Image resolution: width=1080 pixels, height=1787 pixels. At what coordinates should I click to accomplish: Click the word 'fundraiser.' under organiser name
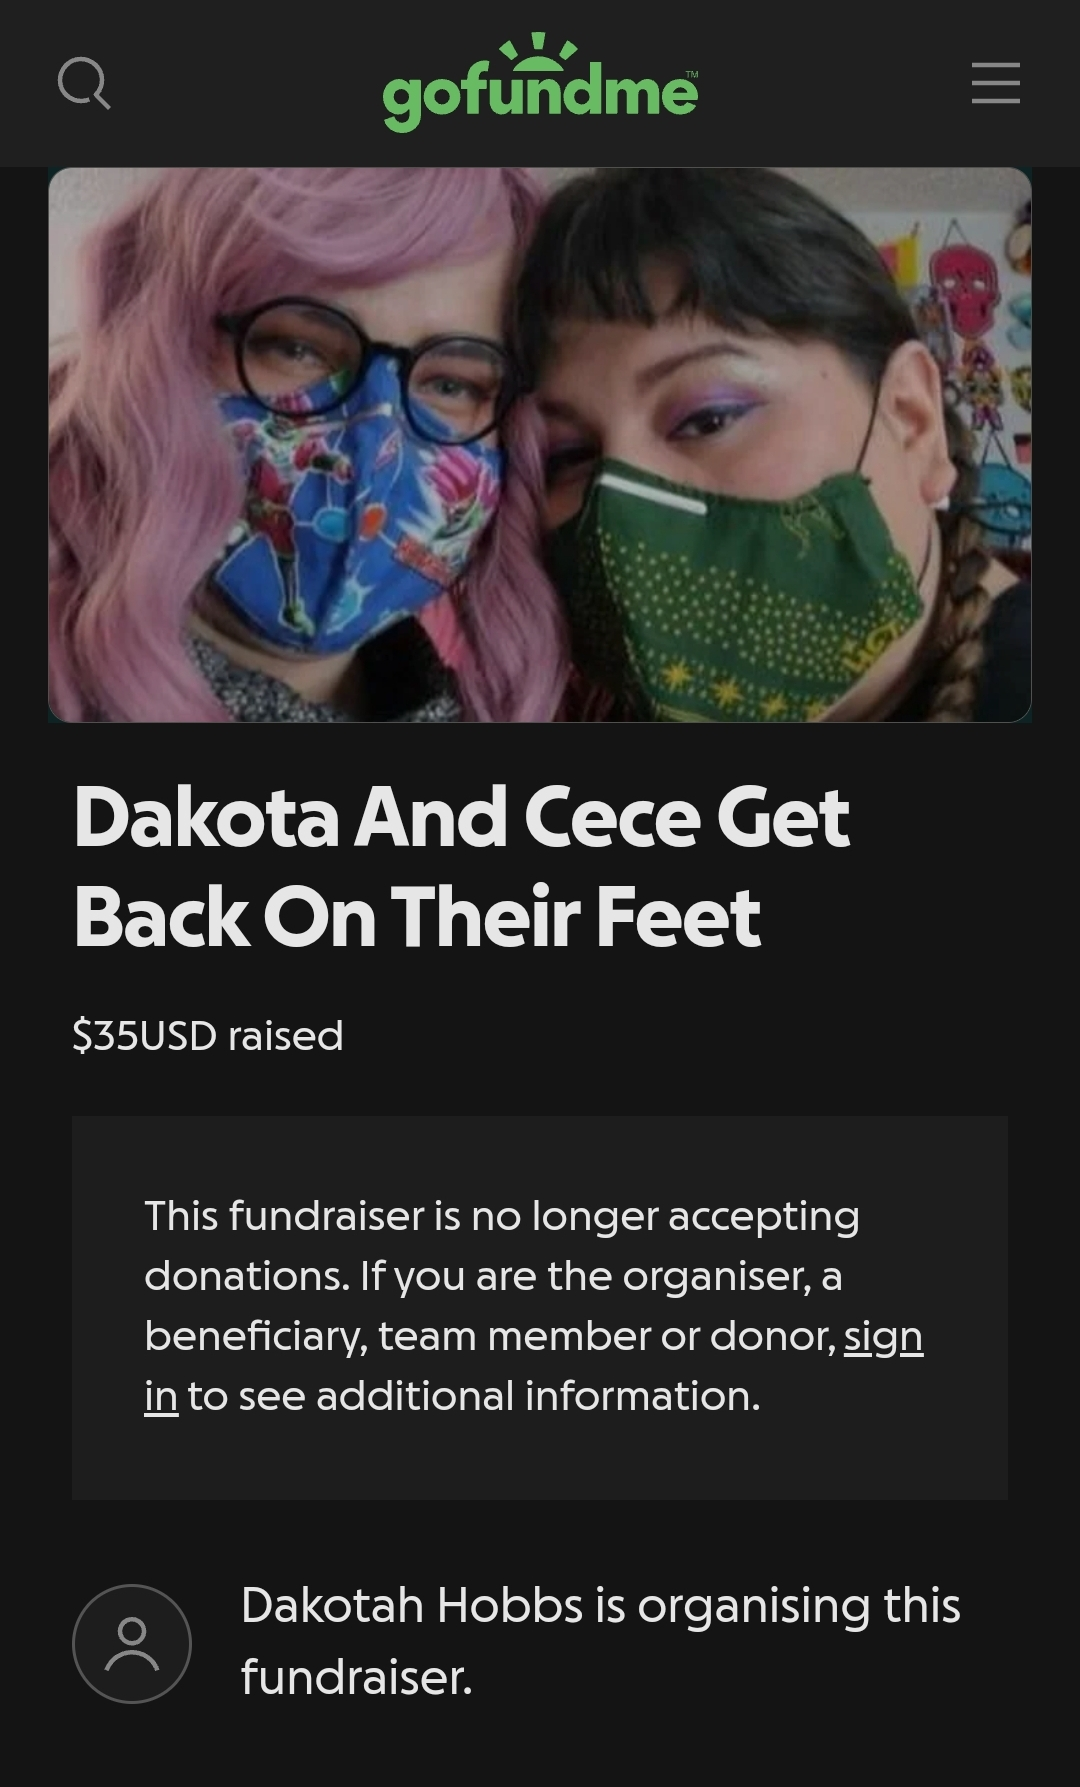pyautogui.click(x=357, y=1678)
